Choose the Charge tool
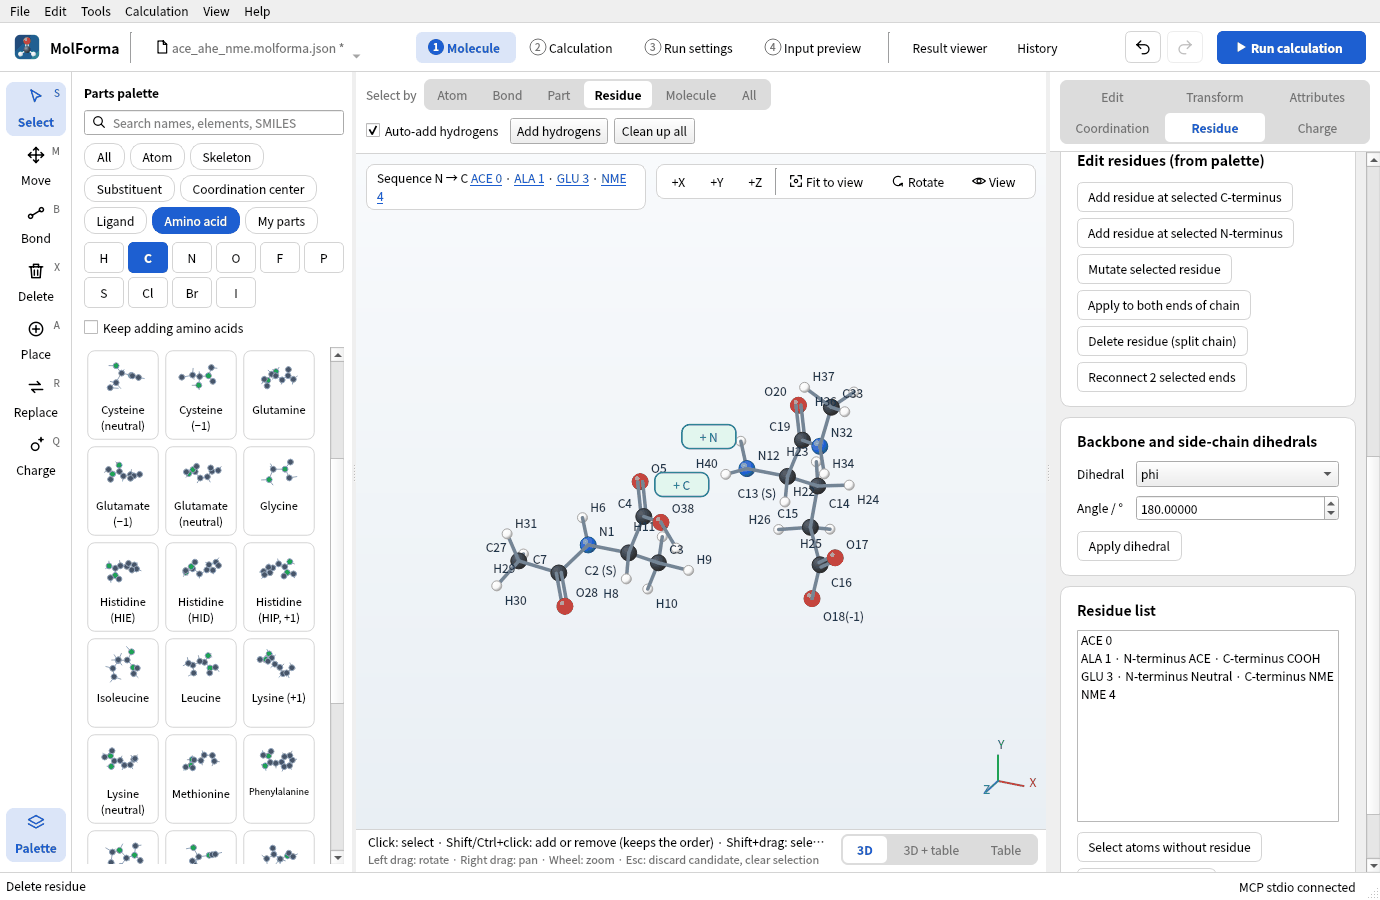 click(36, 456)
